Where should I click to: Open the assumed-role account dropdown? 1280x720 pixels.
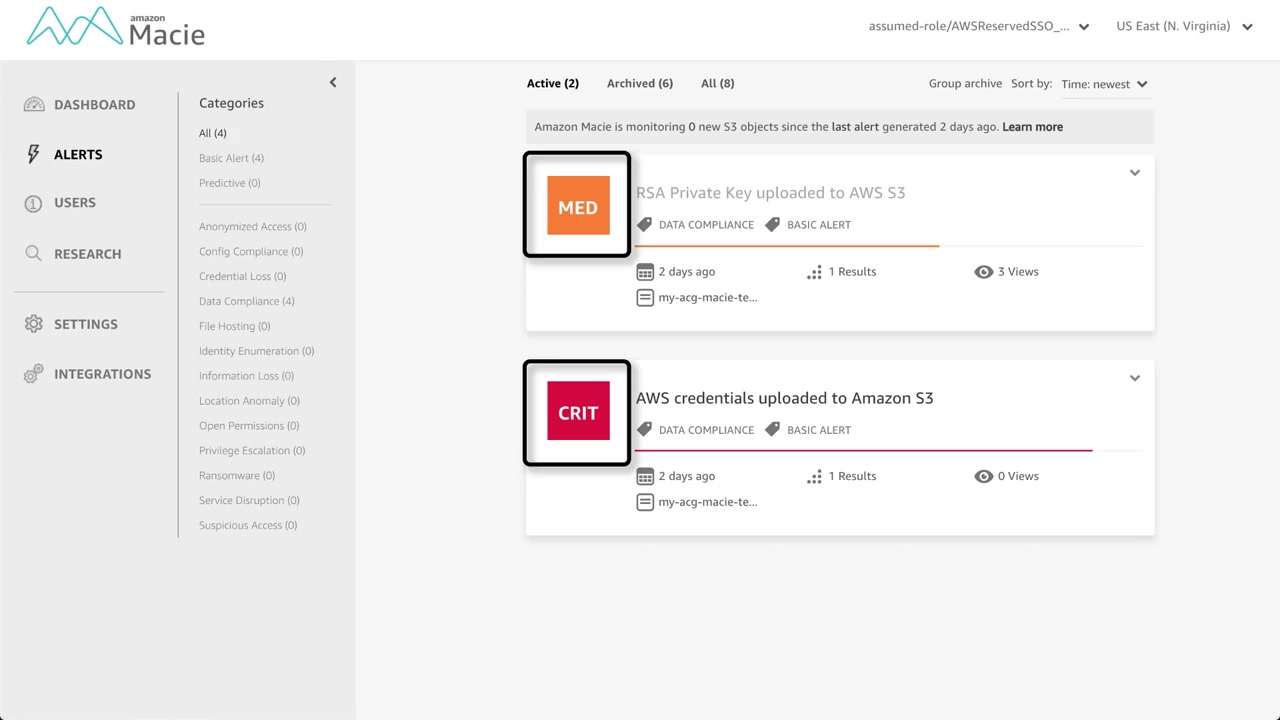point(979,26)
